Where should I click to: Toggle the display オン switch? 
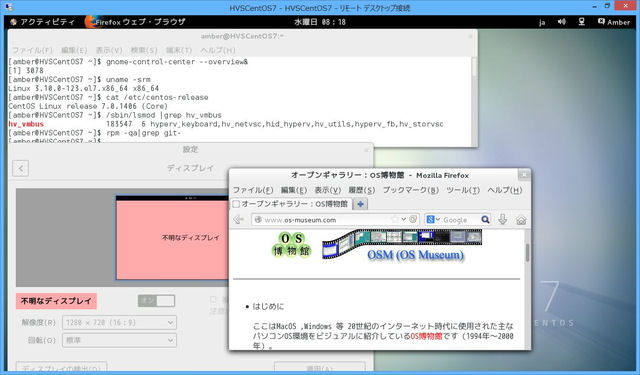[156, 301]
